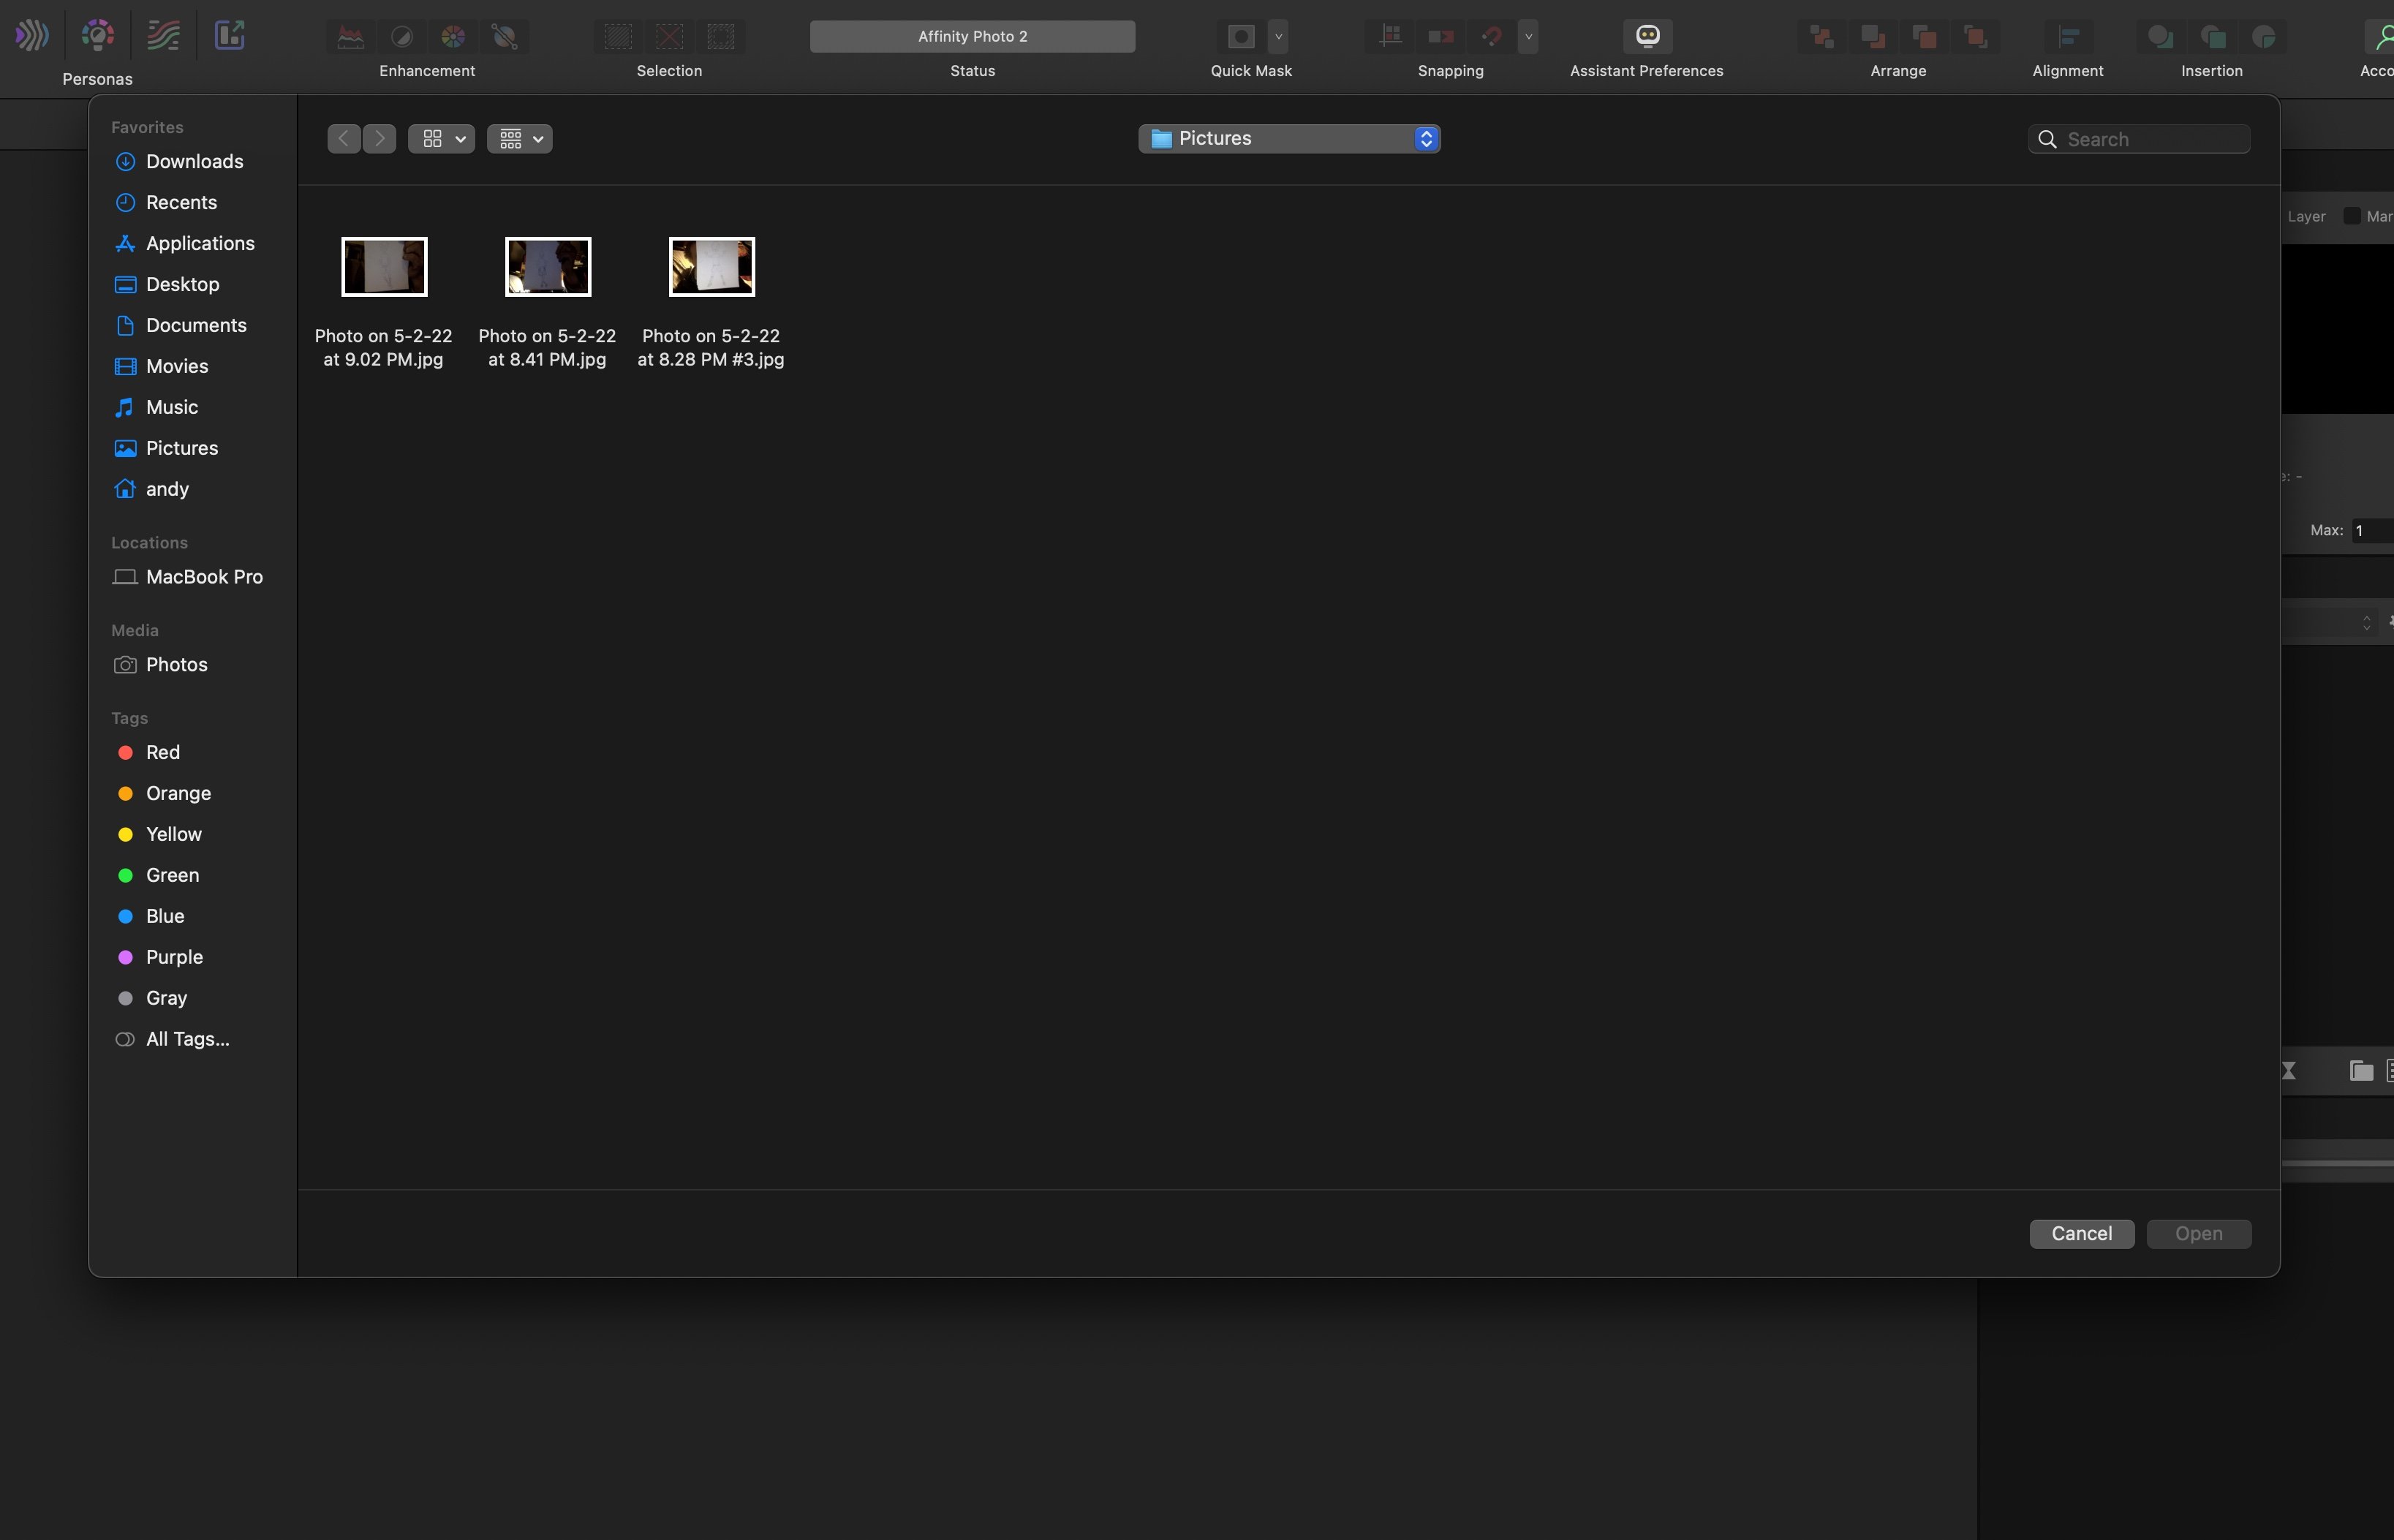
Task: Click Move to Back in Arrange
Action: [x=1822, y=37]
